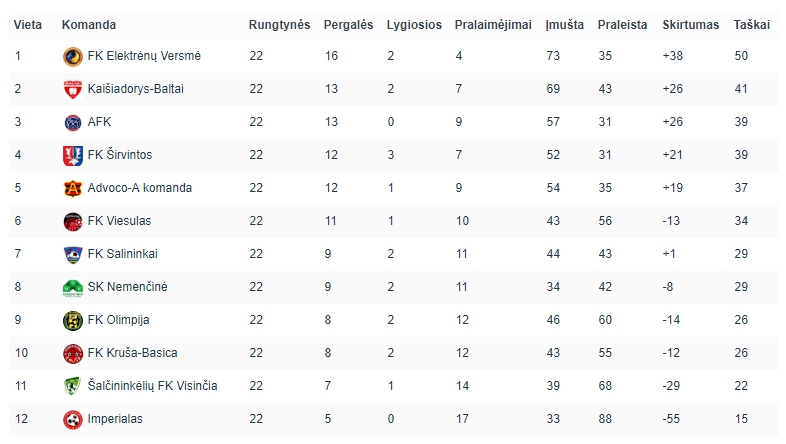Click the Šalčininkėlių FK Visinčia green badge
Image resolution: width=786 pixels, height=444 pixels.
click(x=73, y=386)
